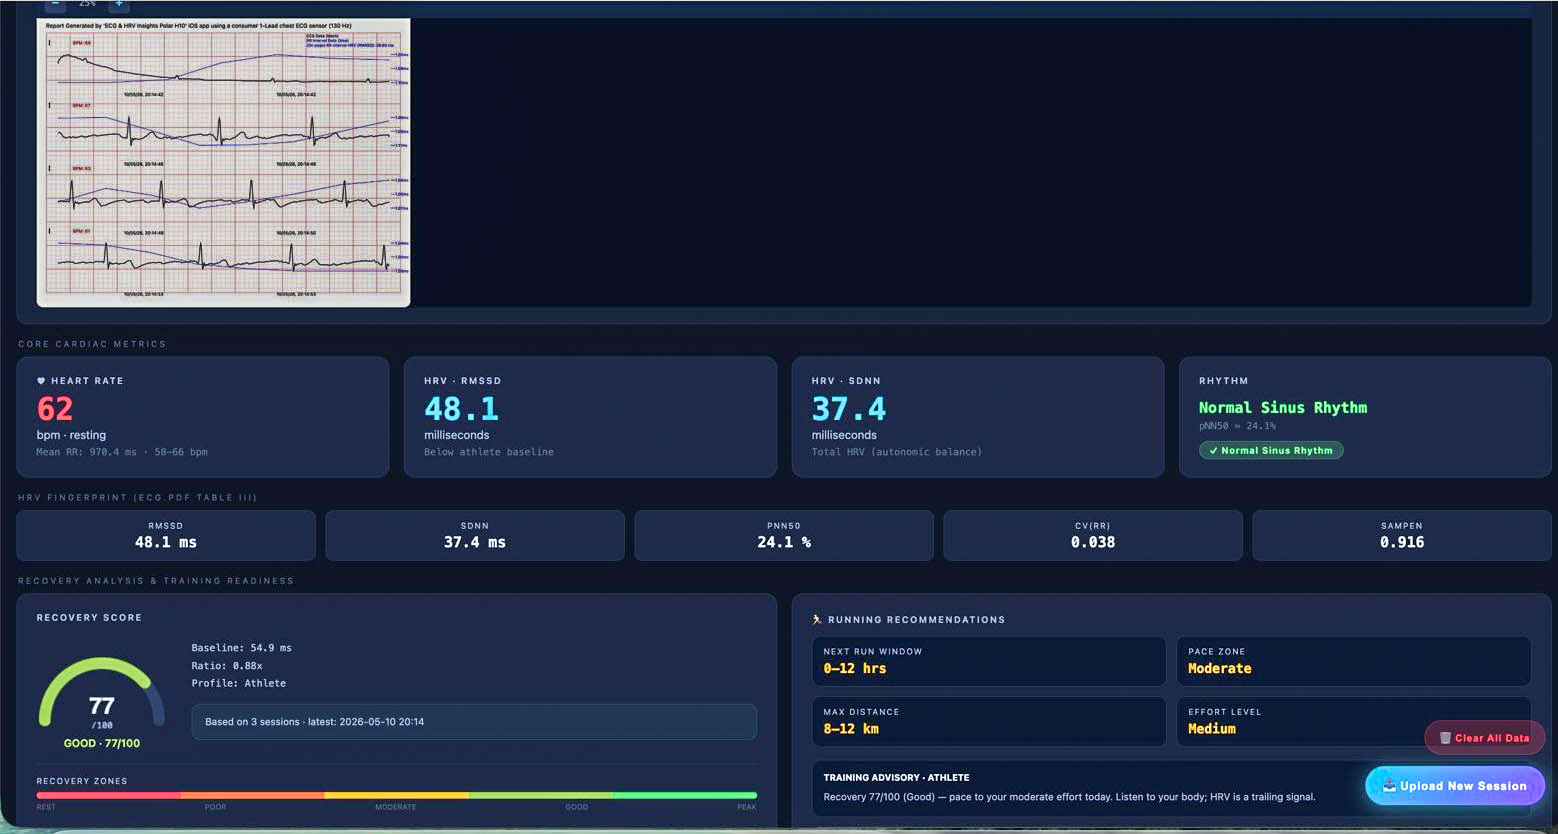This screenshot has height=834, width=1558.
Task: Open the ECG report page thumbnail
Action: click(x=223, y=162)
